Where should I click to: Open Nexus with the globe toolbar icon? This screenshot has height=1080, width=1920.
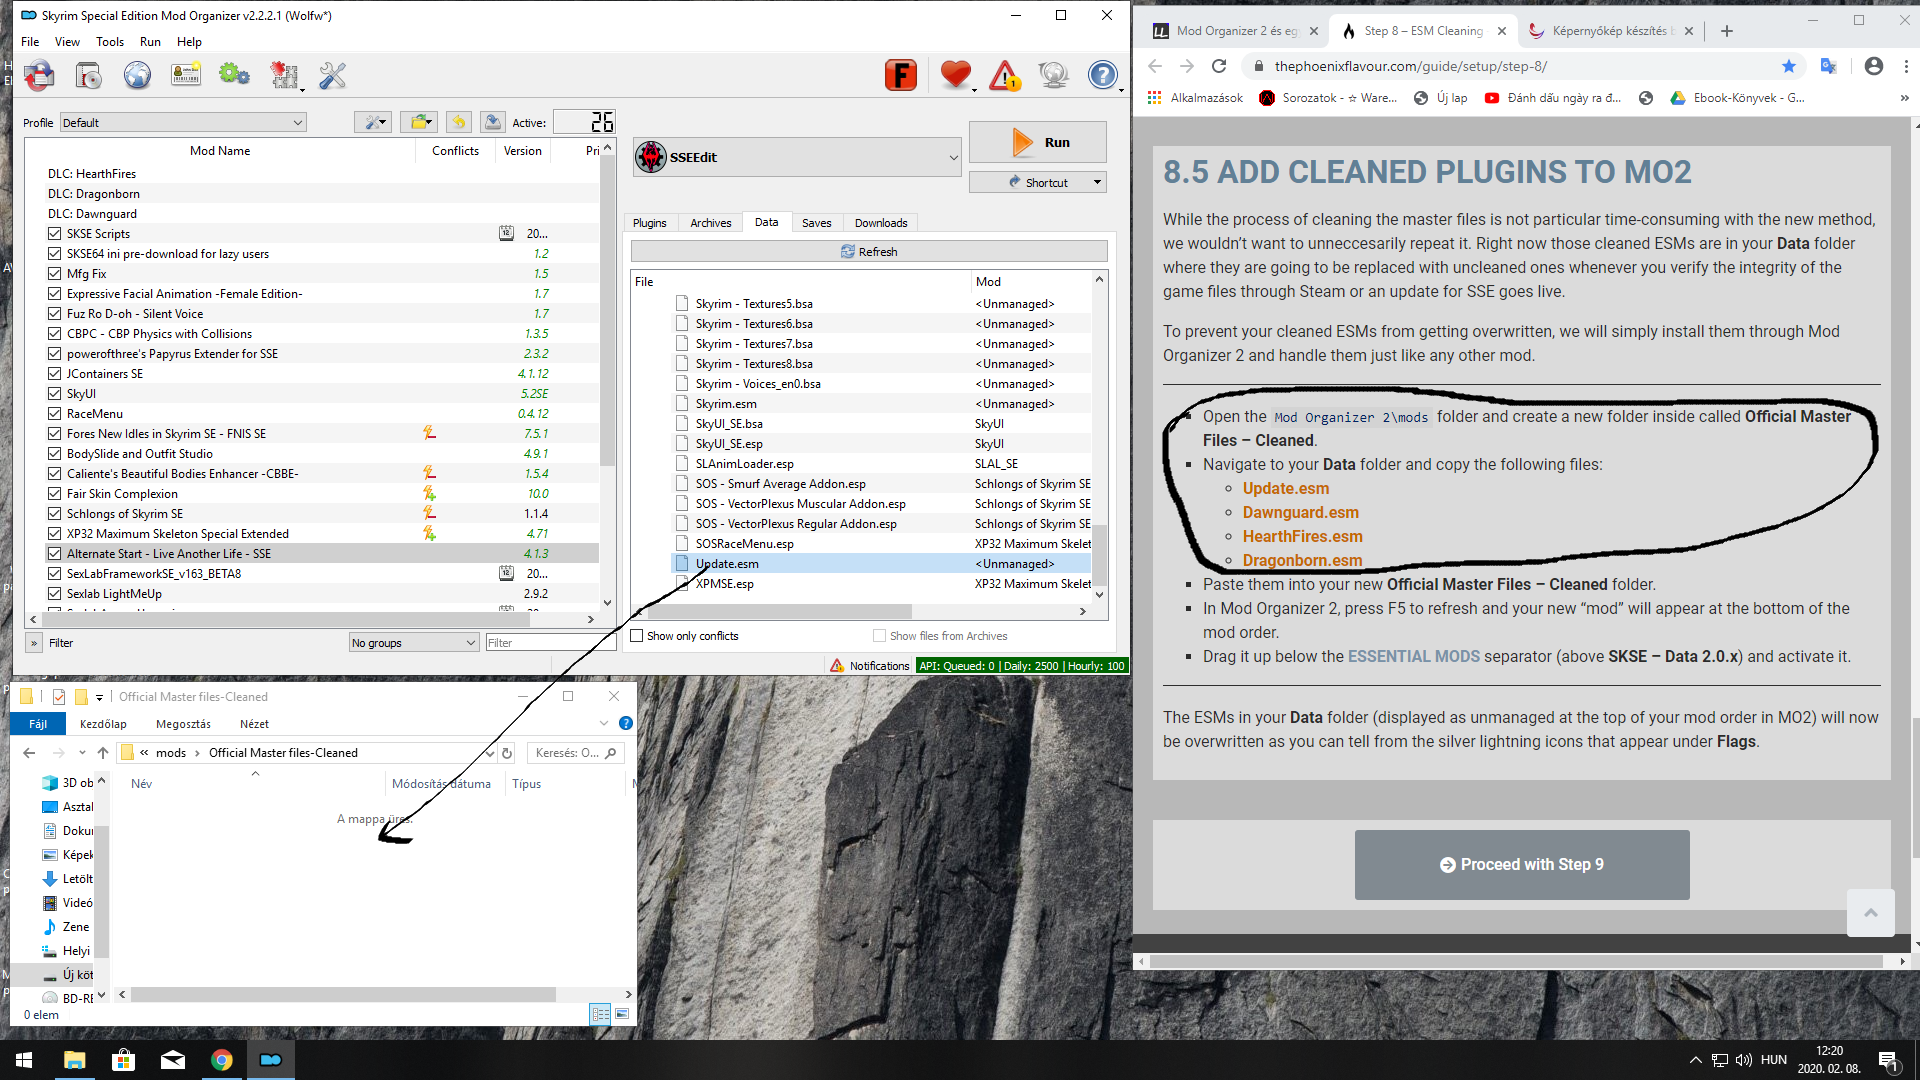click(x=137, y=75)
